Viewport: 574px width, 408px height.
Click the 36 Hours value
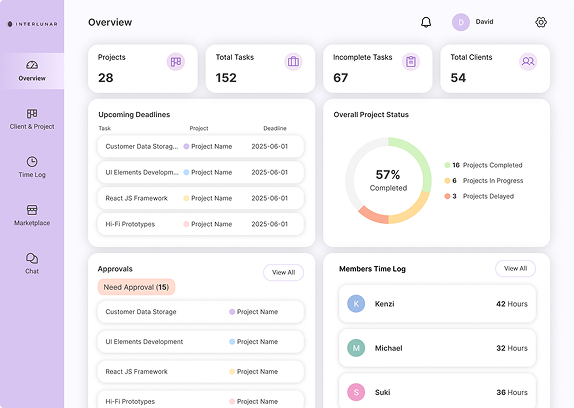(512, 393)
